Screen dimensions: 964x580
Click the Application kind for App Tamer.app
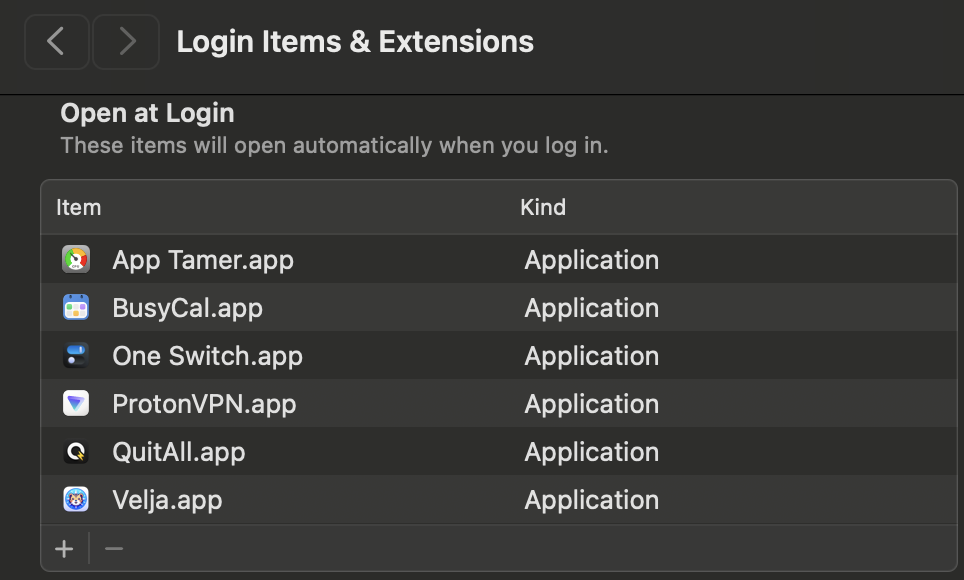(x=591, y=260)
